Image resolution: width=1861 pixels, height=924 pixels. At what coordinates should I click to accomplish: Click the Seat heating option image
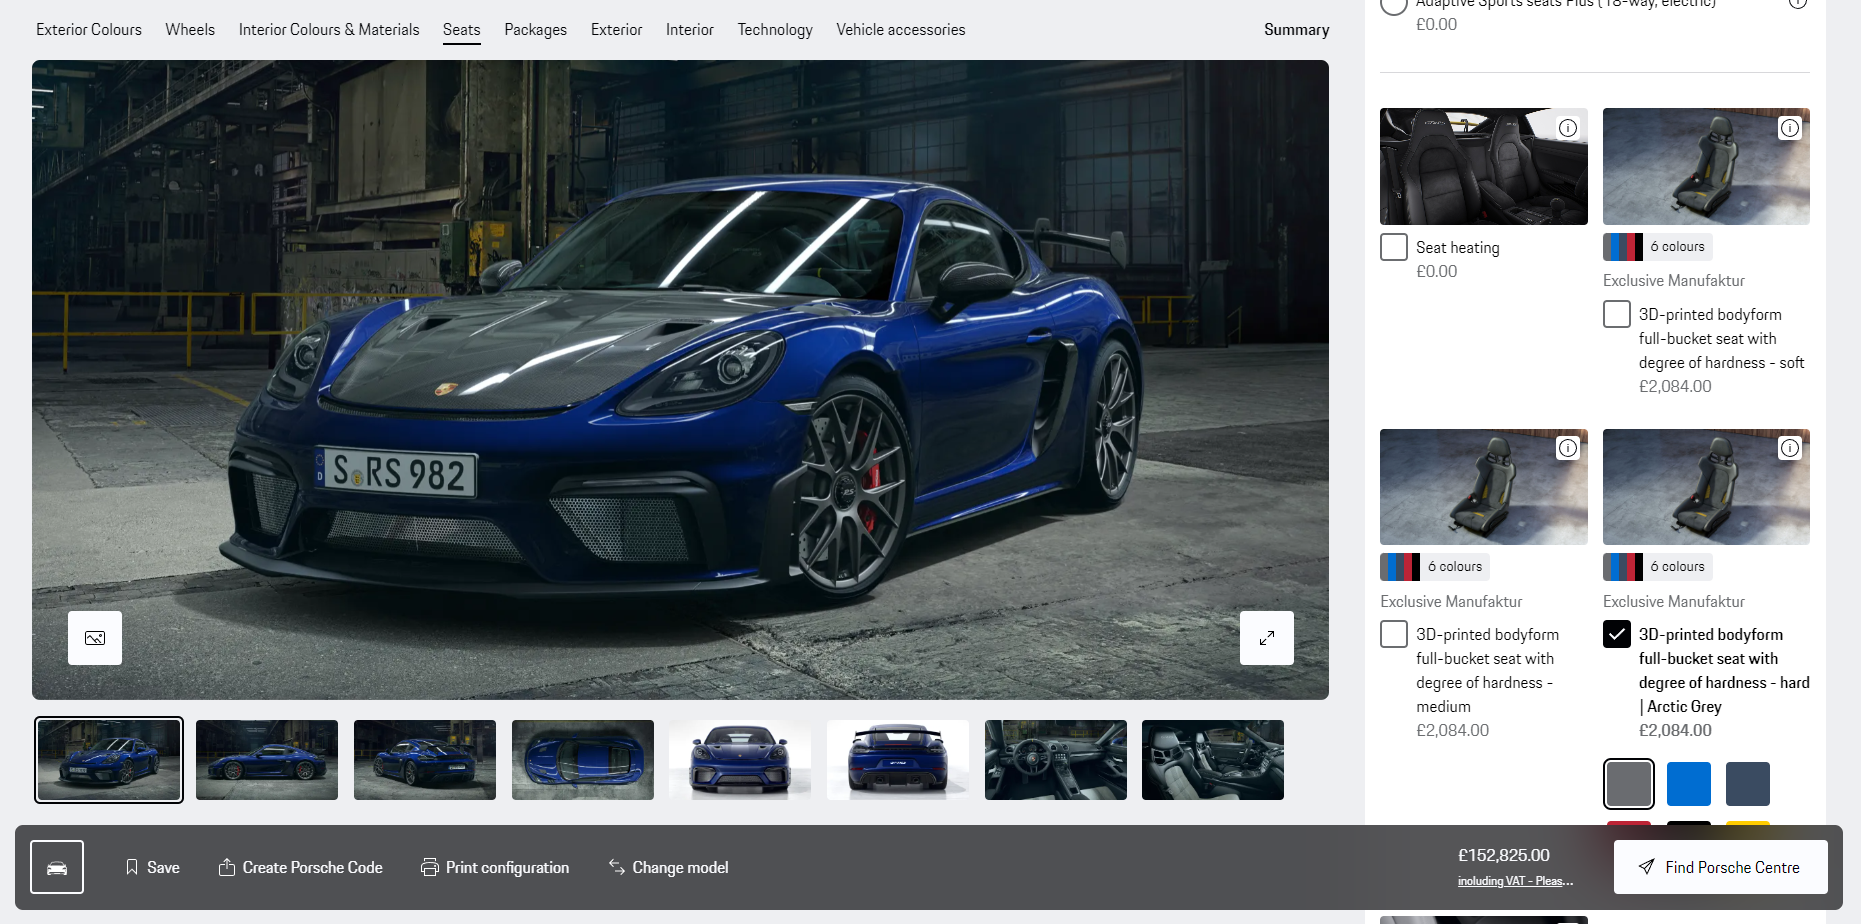pyautogui.click(x=1484, y=166)
